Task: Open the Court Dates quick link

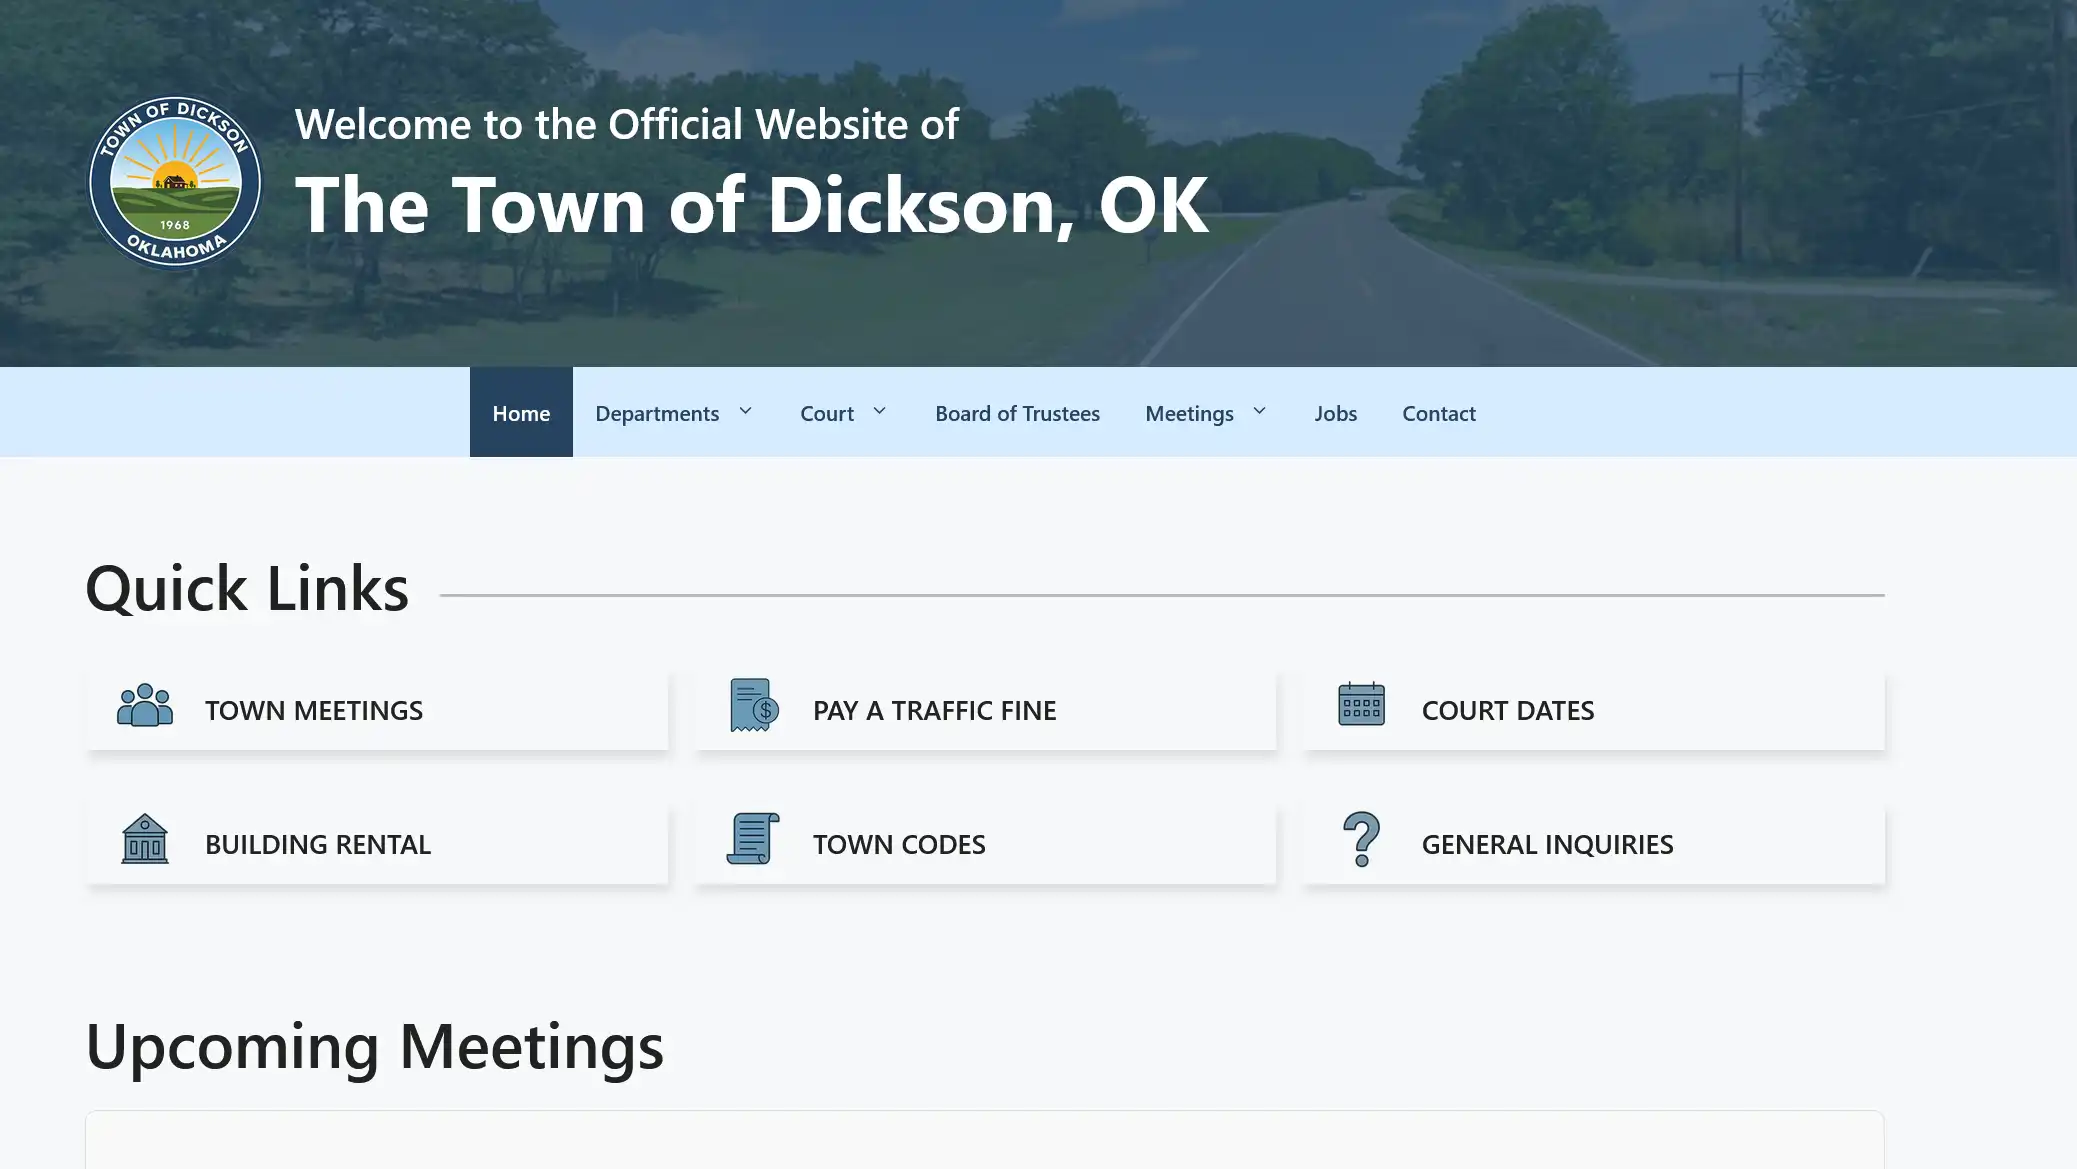Action: (x=1593, y=710)
